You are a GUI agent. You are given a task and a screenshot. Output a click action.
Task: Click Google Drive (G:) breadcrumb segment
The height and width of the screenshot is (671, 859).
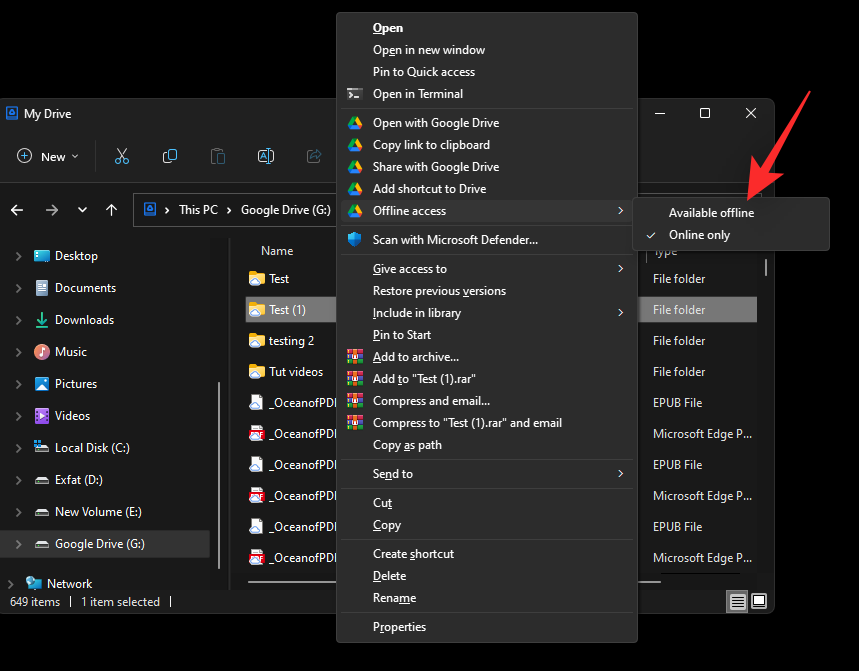click(x=285, y=210)
